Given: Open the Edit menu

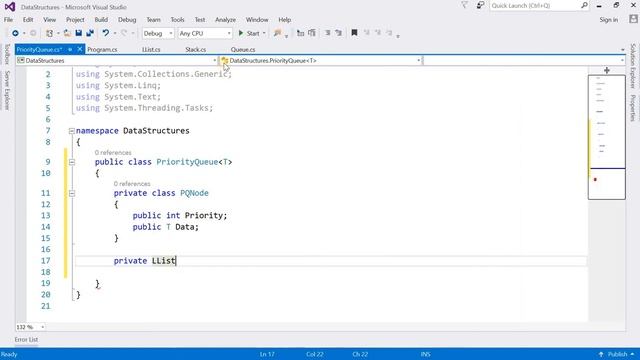Looking at the screenshot, I should tap(28, 20).
